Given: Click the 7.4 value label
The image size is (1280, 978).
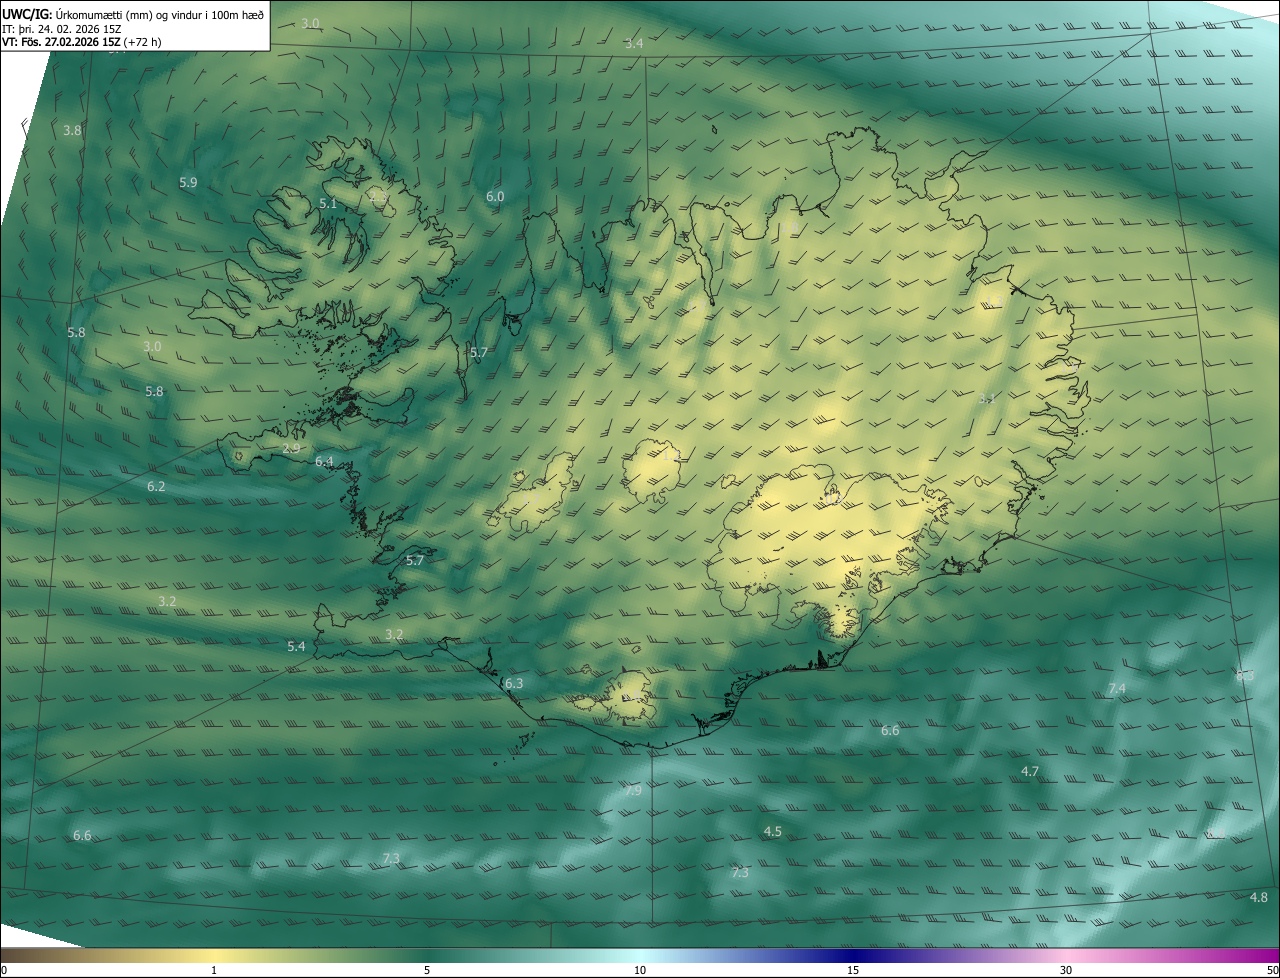Looking at the screenshot, I should pyautogui.click(x=1117, y=688).
